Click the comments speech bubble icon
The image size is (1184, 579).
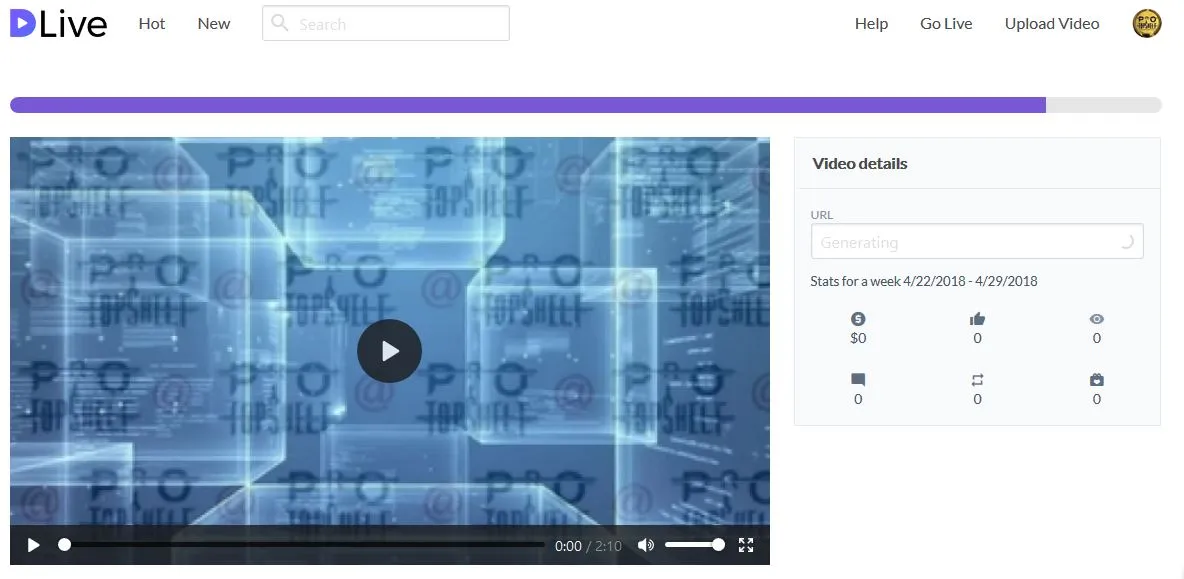coord(859,380)
